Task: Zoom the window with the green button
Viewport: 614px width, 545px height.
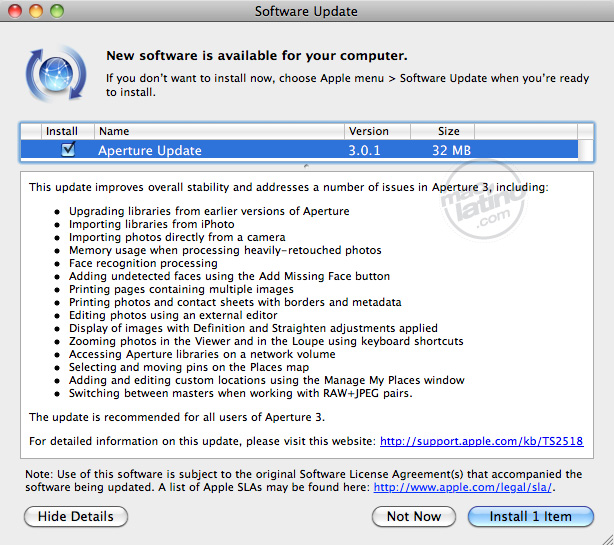Action: click(57, 11)
